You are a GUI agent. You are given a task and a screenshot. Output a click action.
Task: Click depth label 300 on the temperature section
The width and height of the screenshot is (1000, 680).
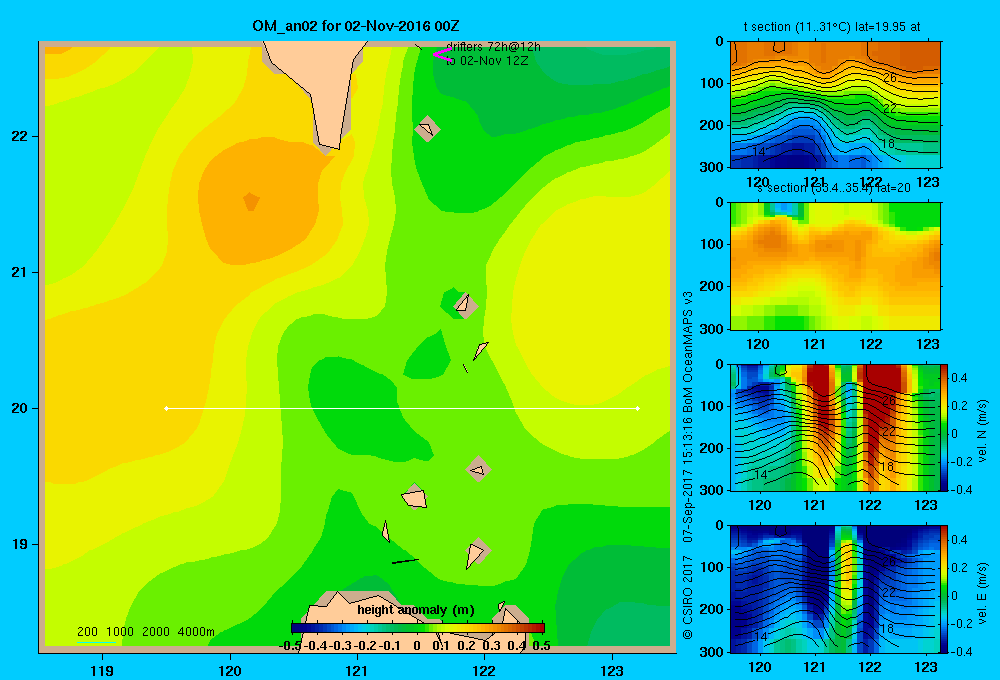click(711, 167)
